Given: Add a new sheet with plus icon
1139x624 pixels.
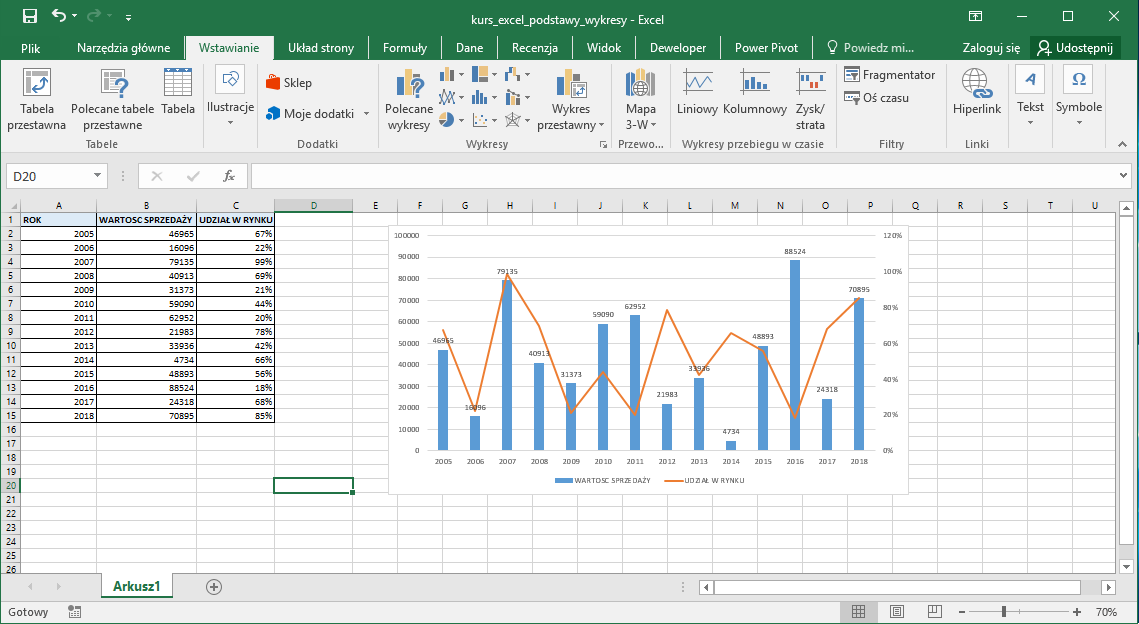Looking at the screenshot, I should click(x=214, y=587).
